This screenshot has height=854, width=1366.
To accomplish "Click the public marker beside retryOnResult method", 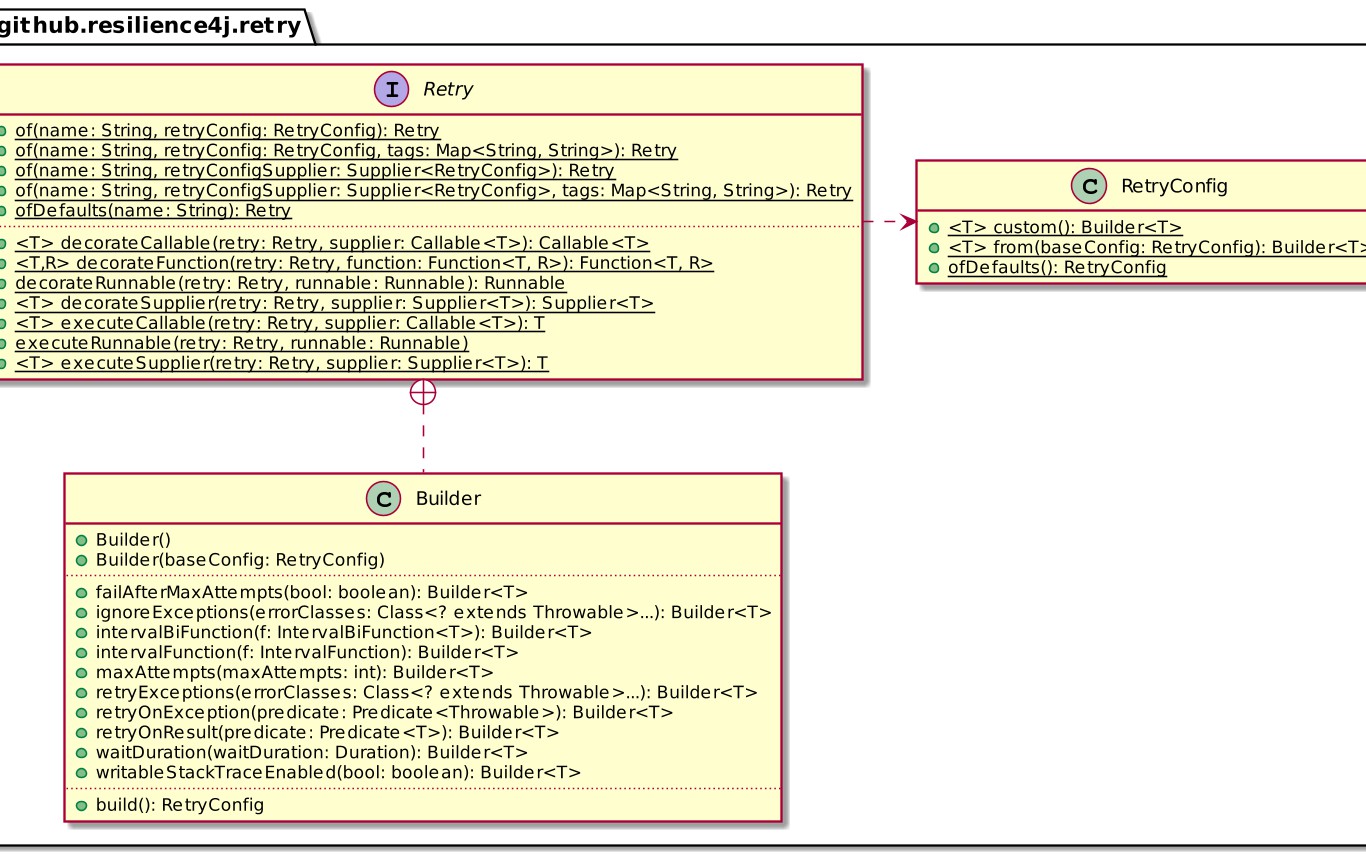I will tap(81, 733).
